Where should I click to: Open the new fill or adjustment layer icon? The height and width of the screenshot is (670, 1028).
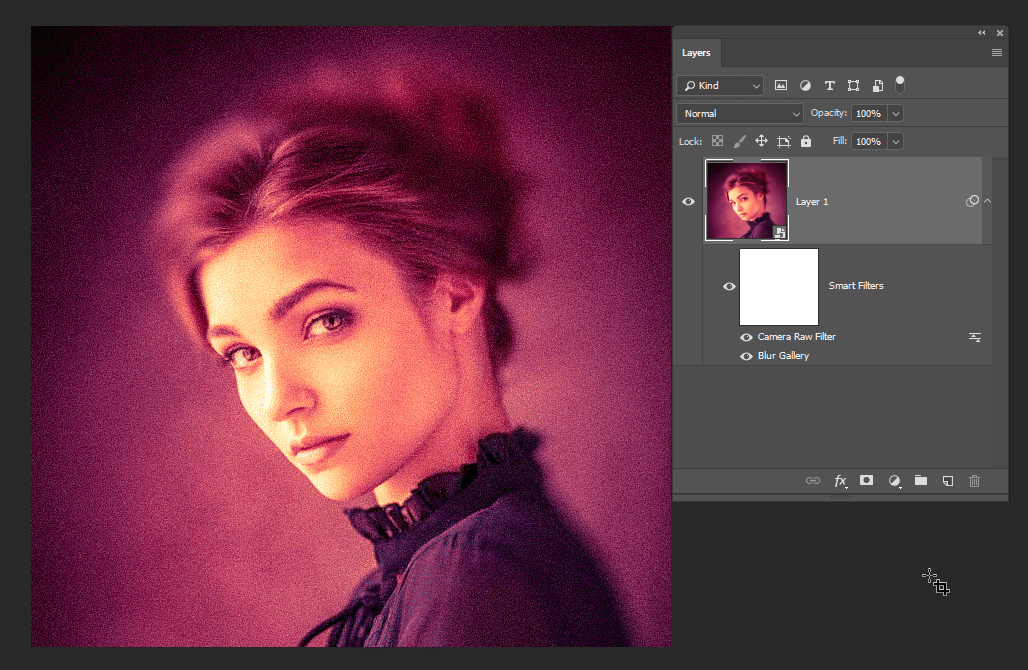click(x=894, y=481)
